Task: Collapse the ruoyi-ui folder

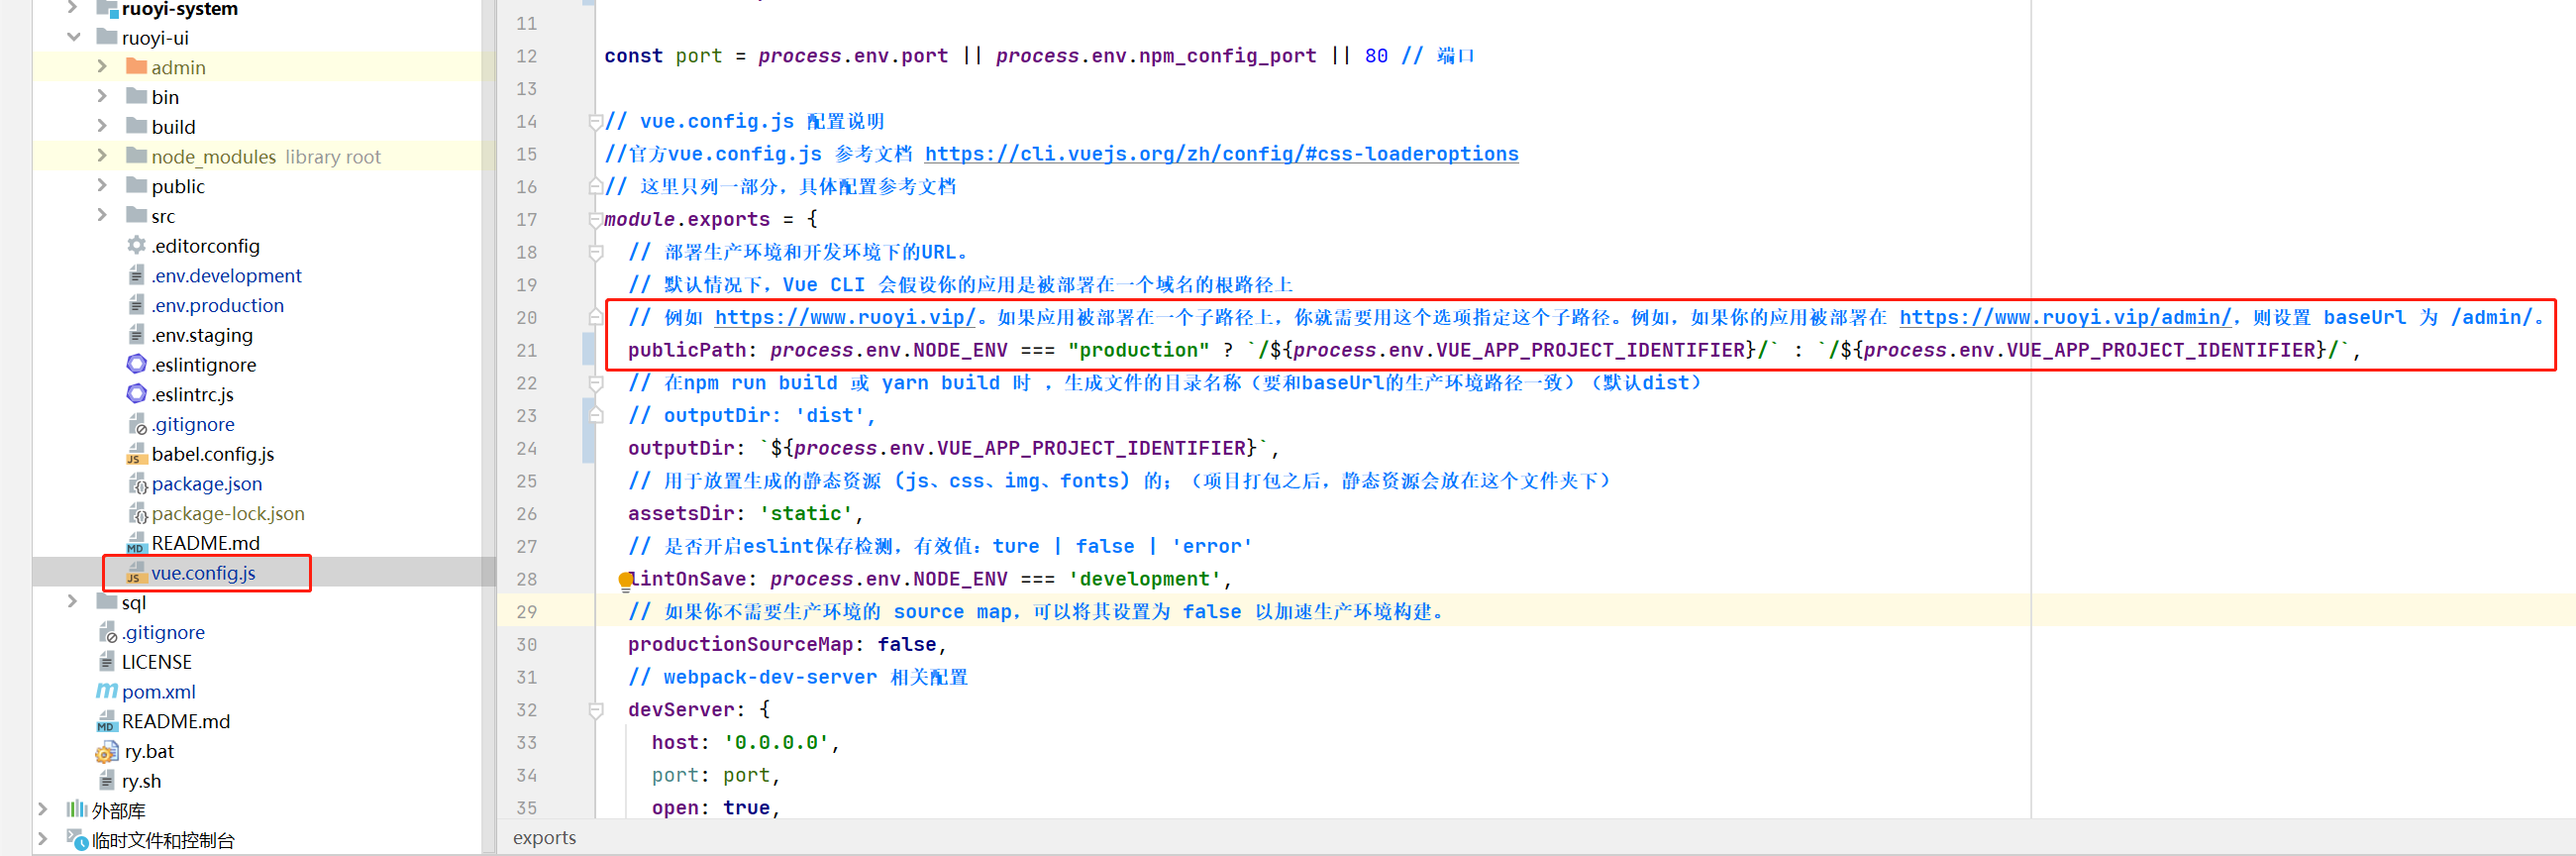Action: coord(73,38)
